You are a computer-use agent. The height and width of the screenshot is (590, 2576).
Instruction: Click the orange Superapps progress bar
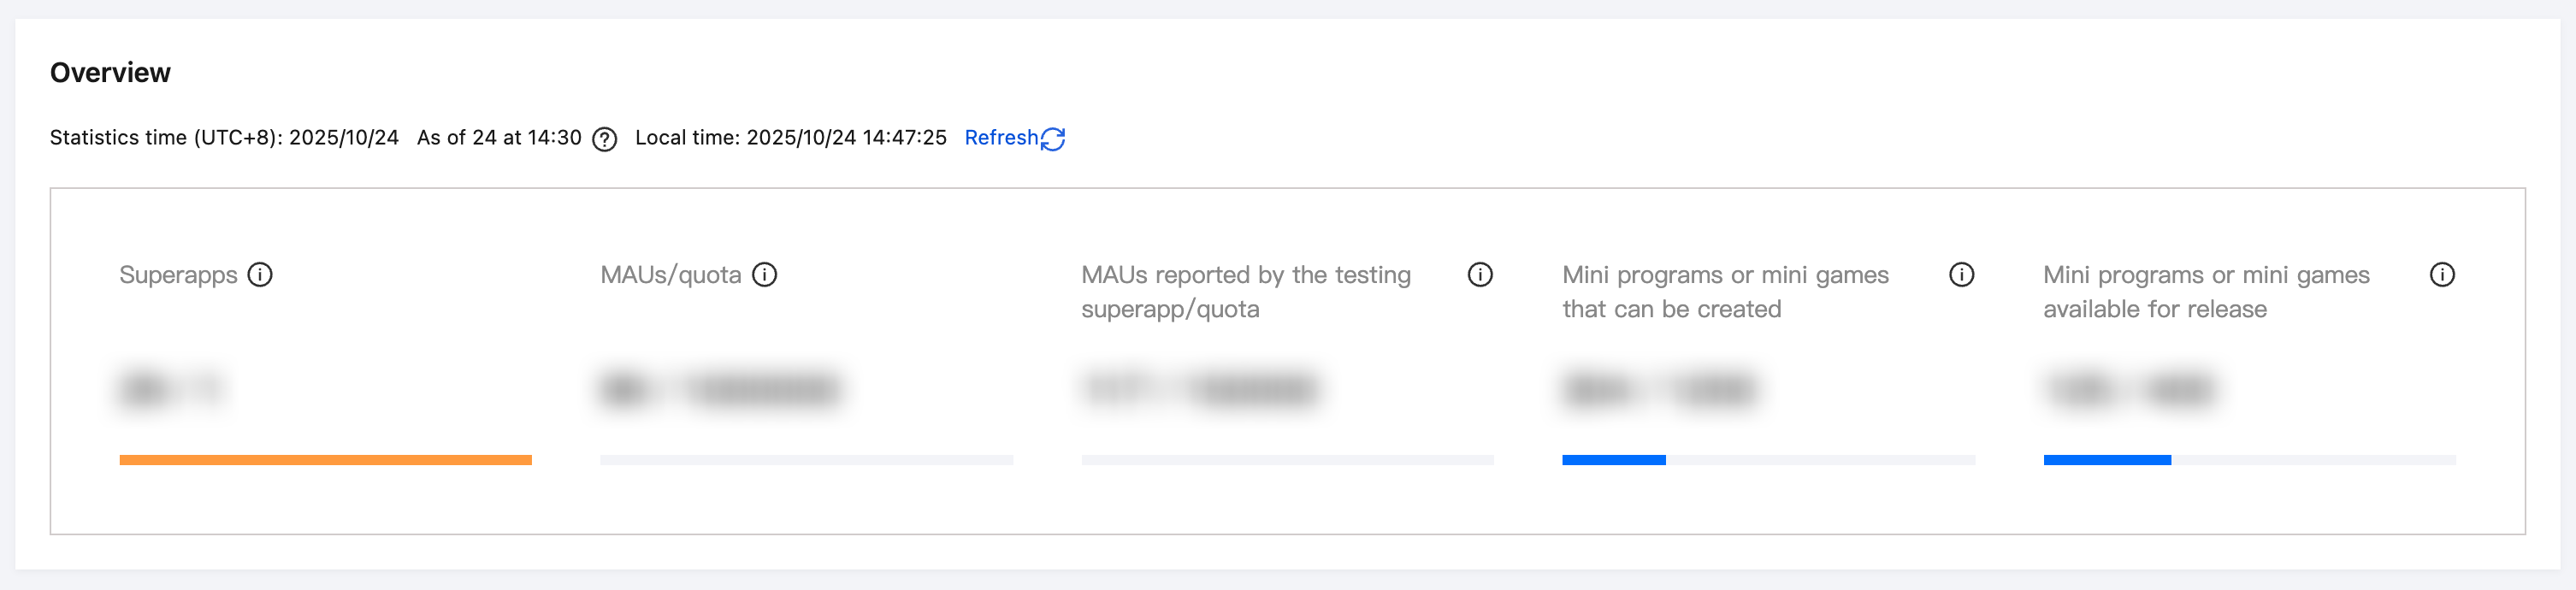325,460
